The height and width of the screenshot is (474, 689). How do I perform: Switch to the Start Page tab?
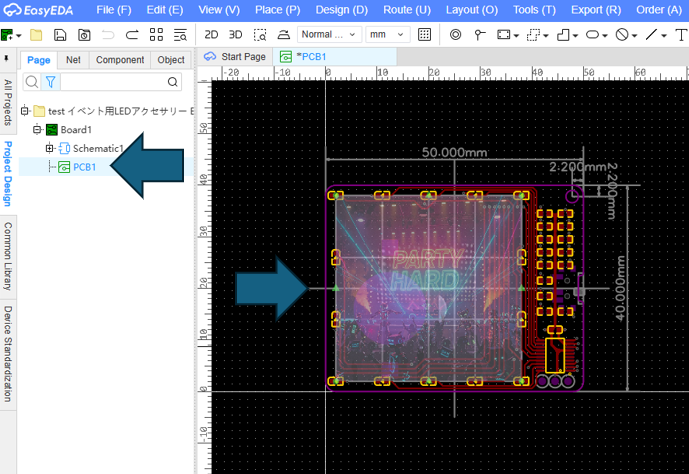pos(236,57)
